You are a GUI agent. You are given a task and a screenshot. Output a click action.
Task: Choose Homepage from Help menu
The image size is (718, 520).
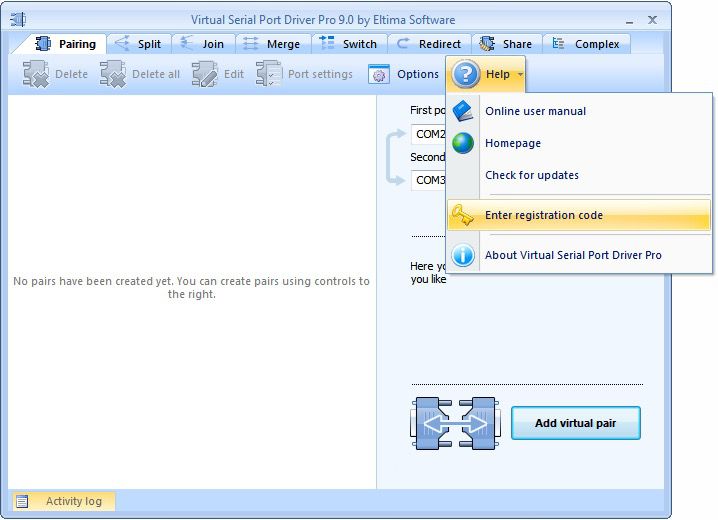(x=579, y=143)
